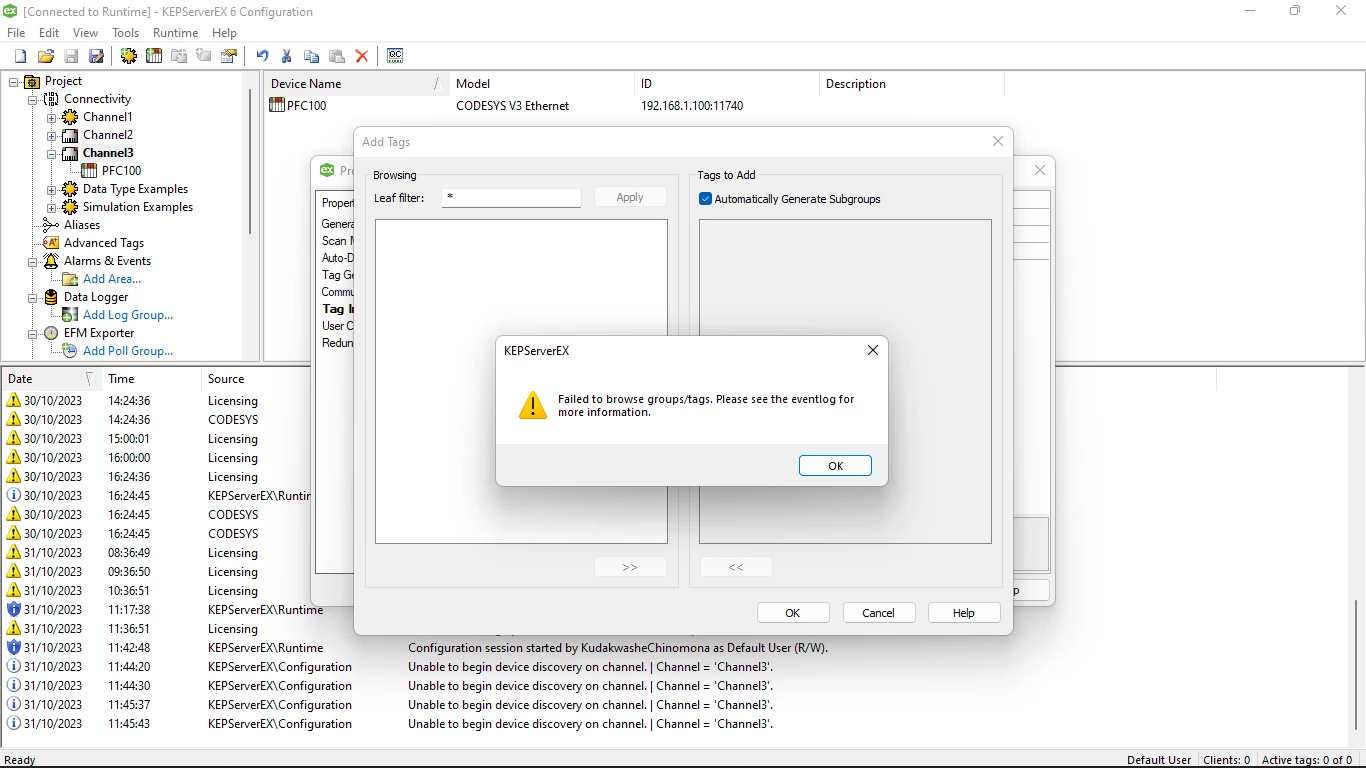This screenshot has height=768, width=1366.
Task: Expand the Channel1 node
Action: 52,118
